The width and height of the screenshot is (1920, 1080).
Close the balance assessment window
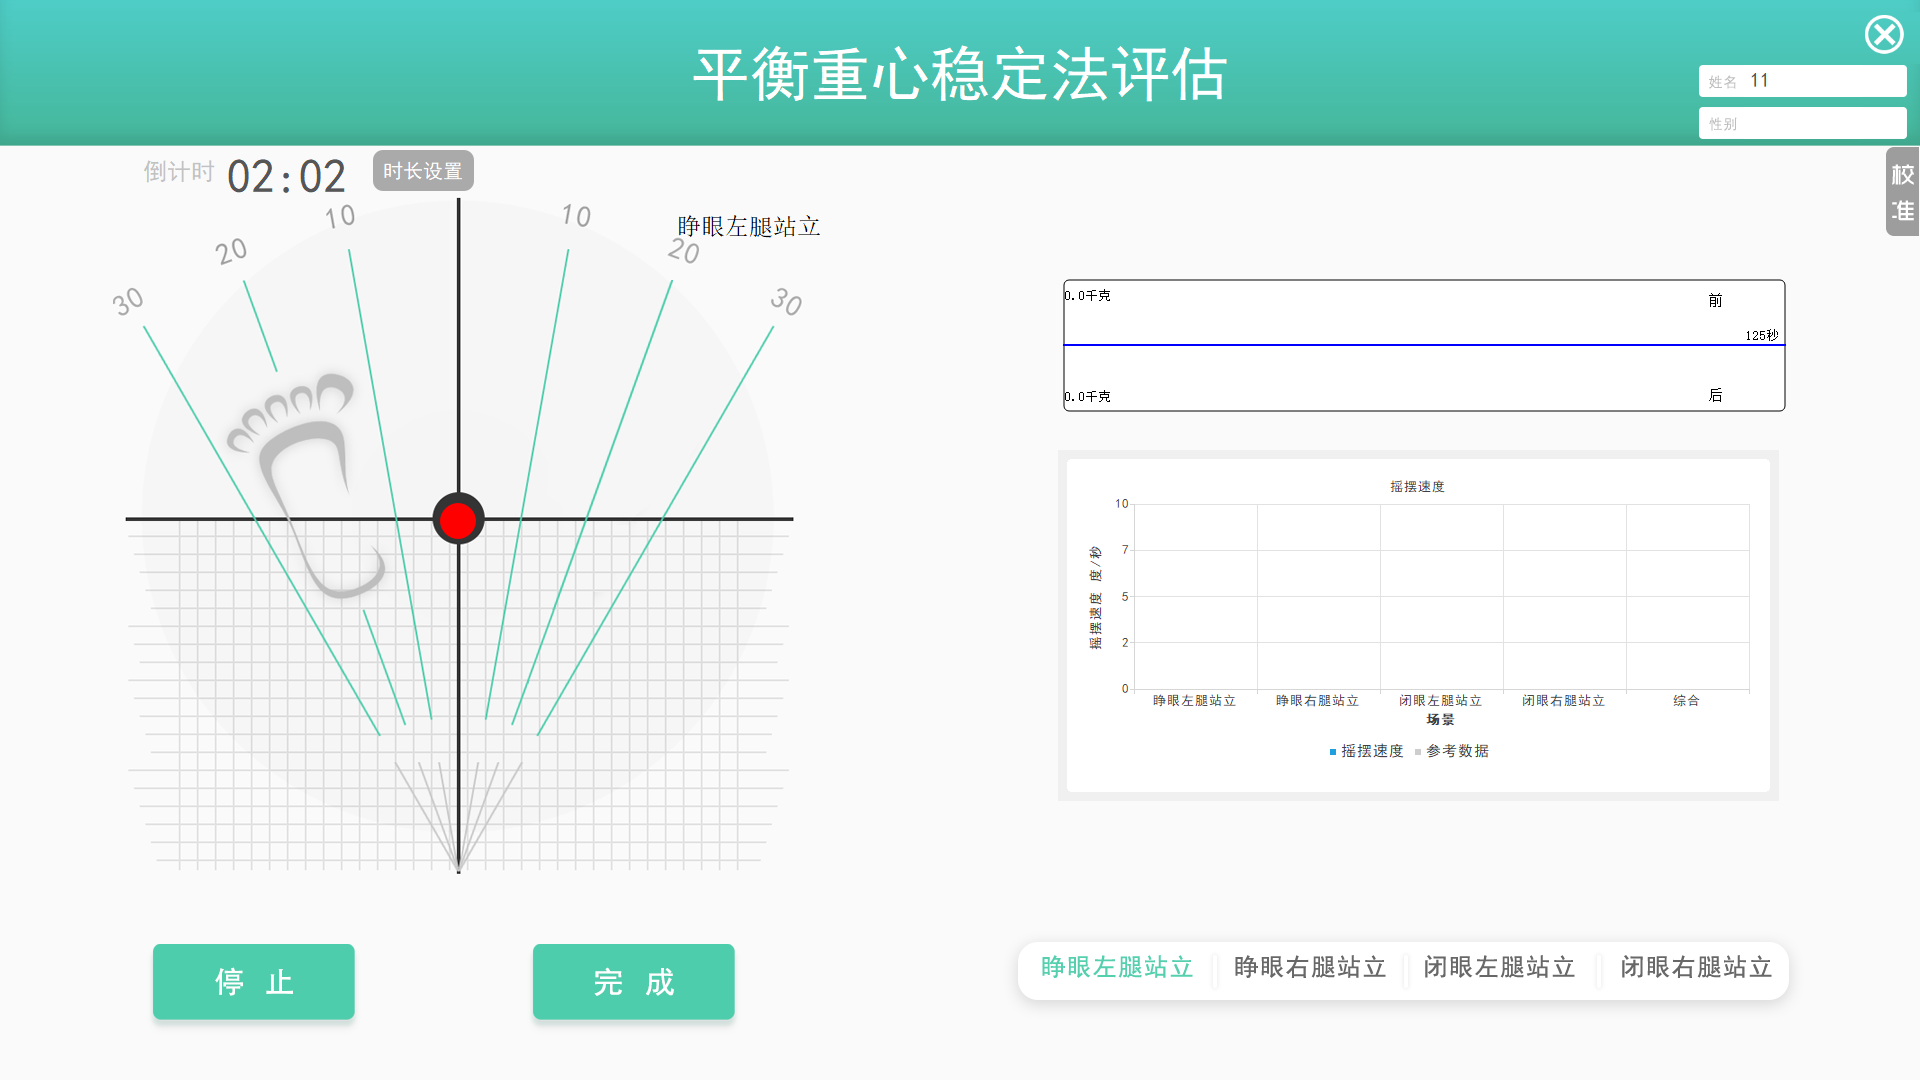tap(1884, 35)
